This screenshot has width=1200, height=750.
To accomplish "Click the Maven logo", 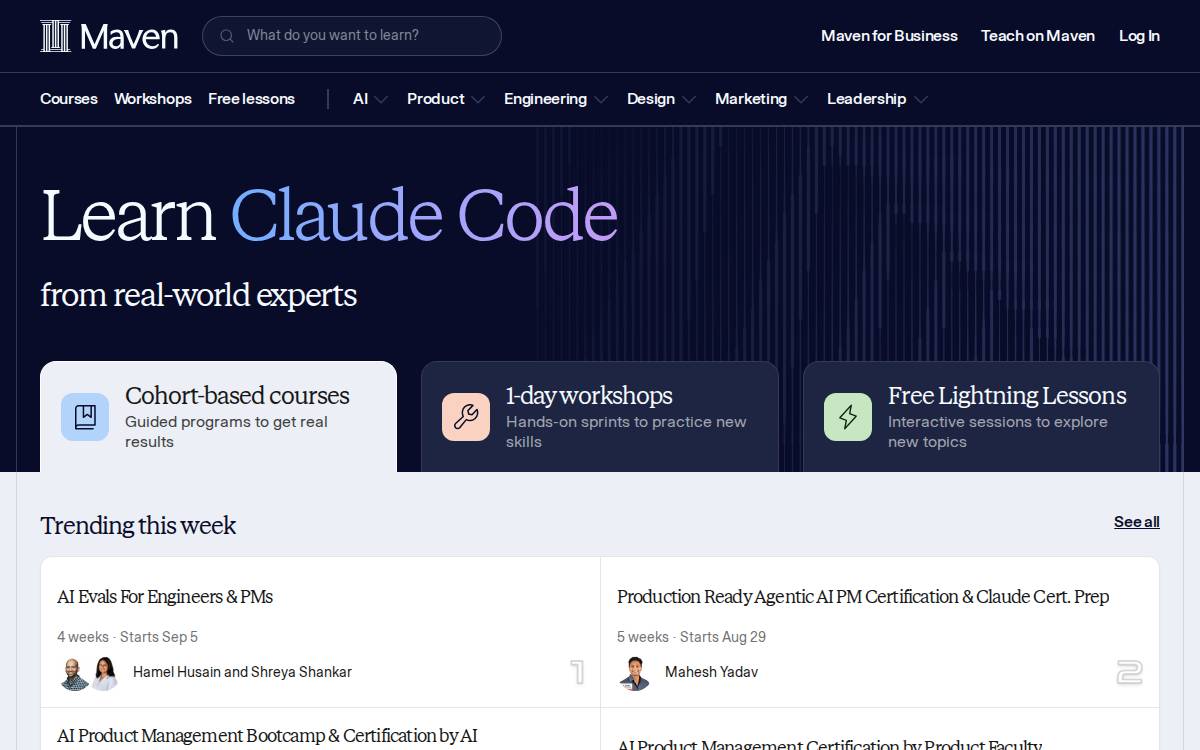I will coord(109,36).
